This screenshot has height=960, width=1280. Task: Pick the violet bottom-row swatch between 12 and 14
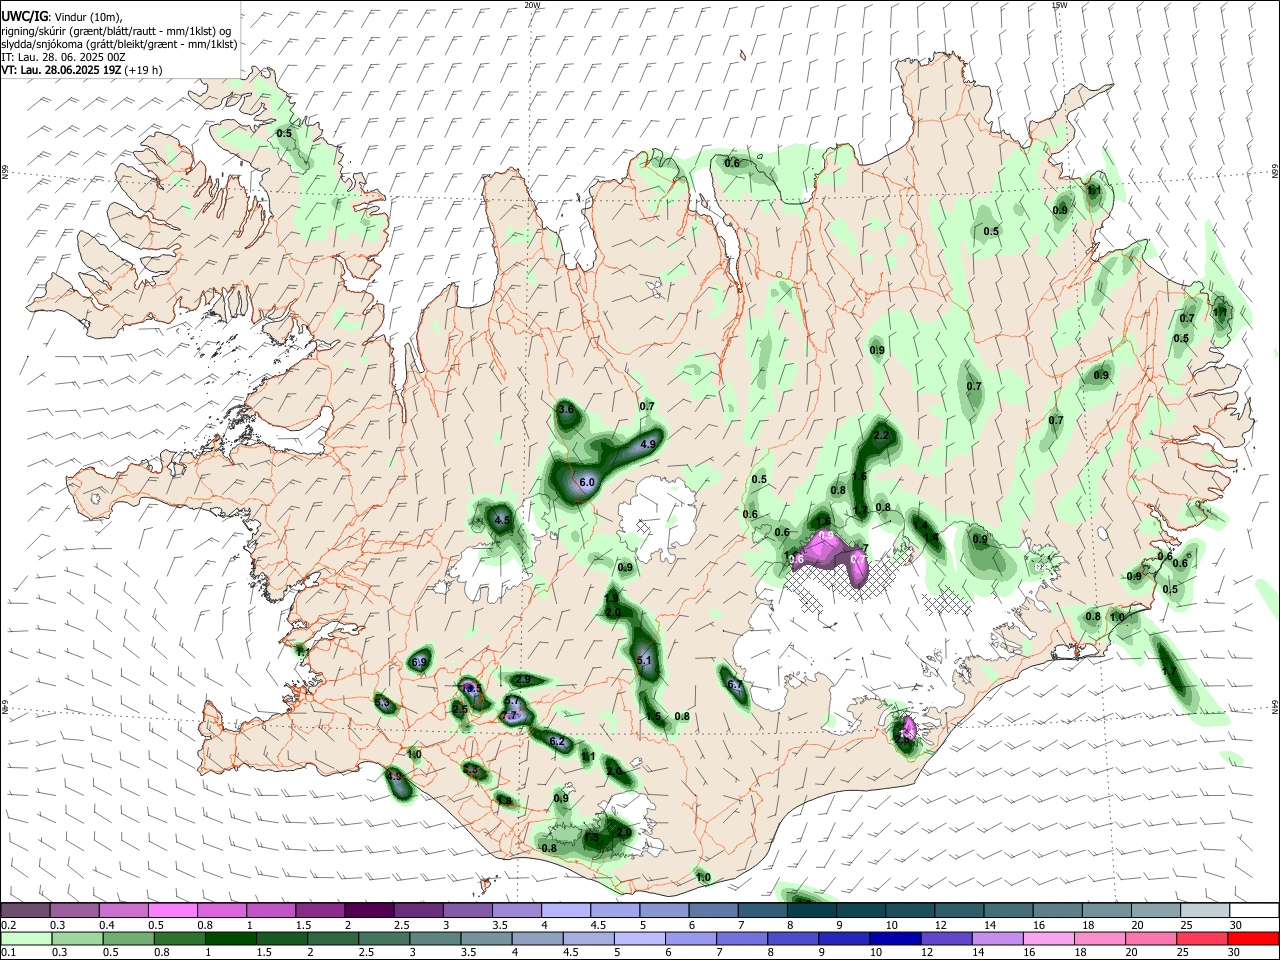(946, 938)
